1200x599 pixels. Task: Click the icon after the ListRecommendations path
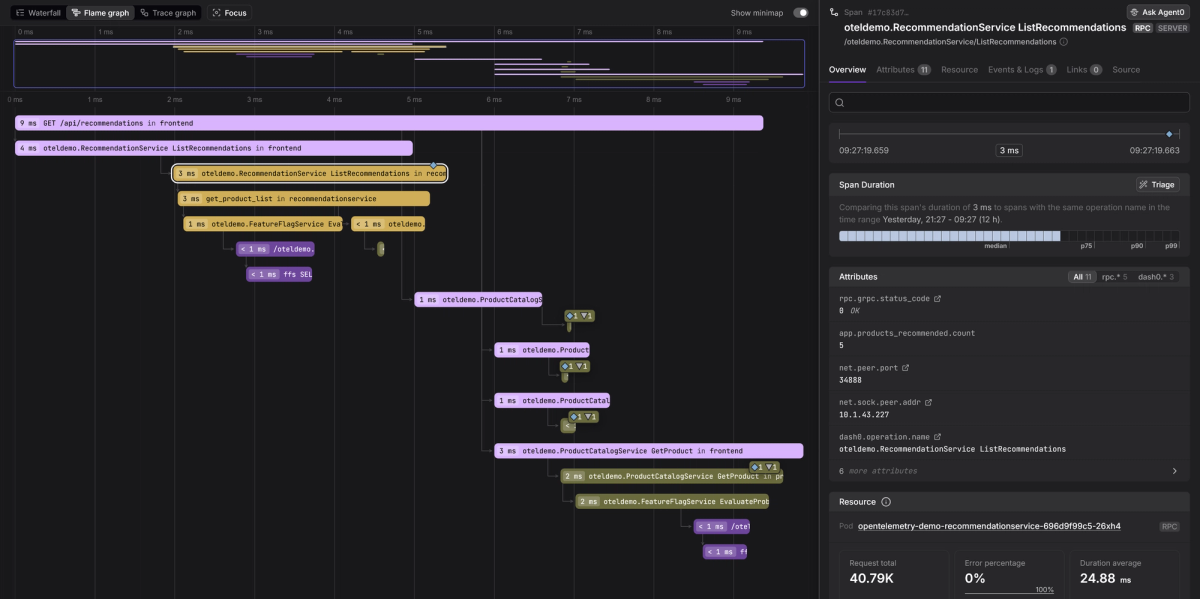(1063, 42)
